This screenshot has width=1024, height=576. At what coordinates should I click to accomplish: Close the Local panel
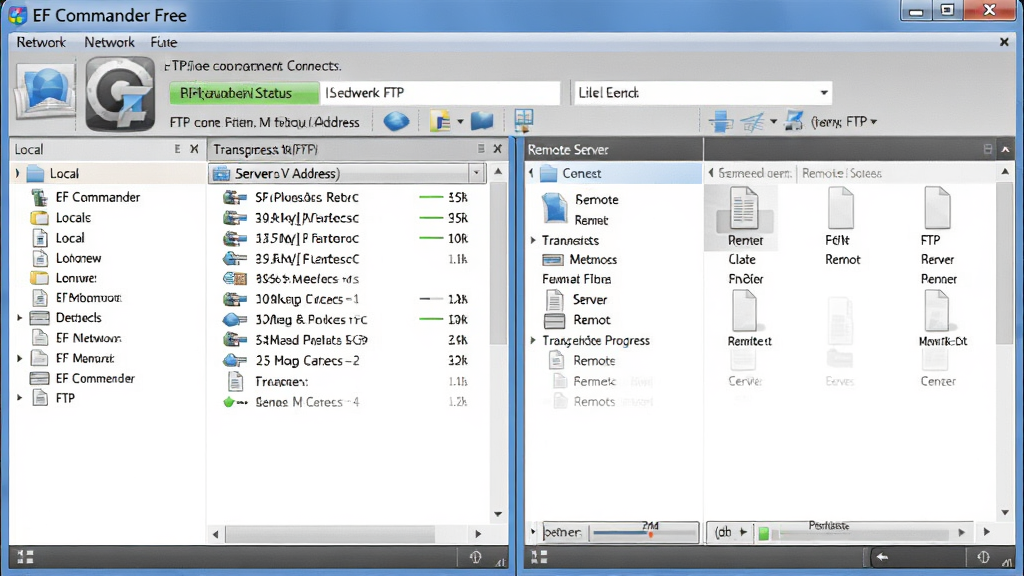tap(194, 149)
